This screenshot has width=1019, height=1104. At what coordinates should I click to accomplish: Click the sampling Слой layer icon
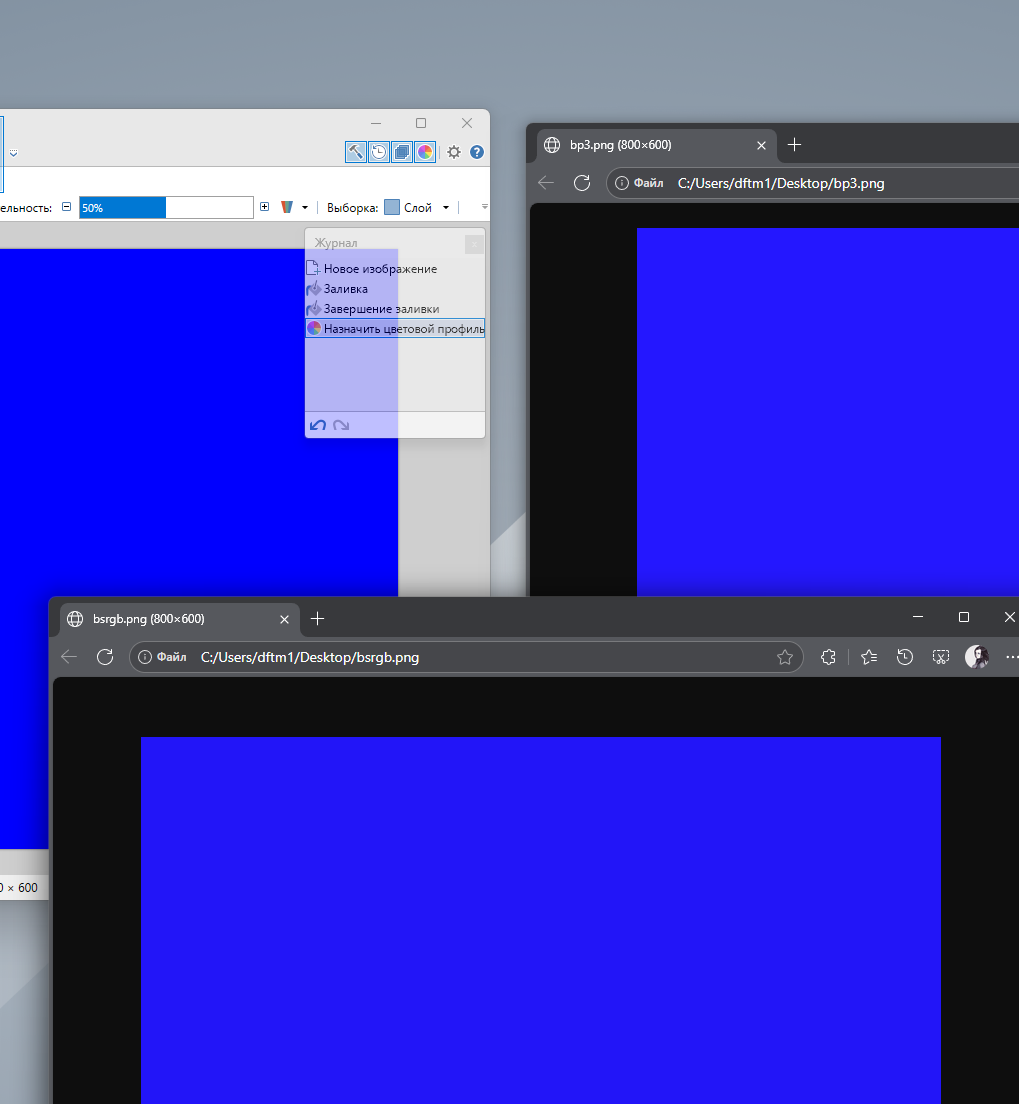pos(392,207)
